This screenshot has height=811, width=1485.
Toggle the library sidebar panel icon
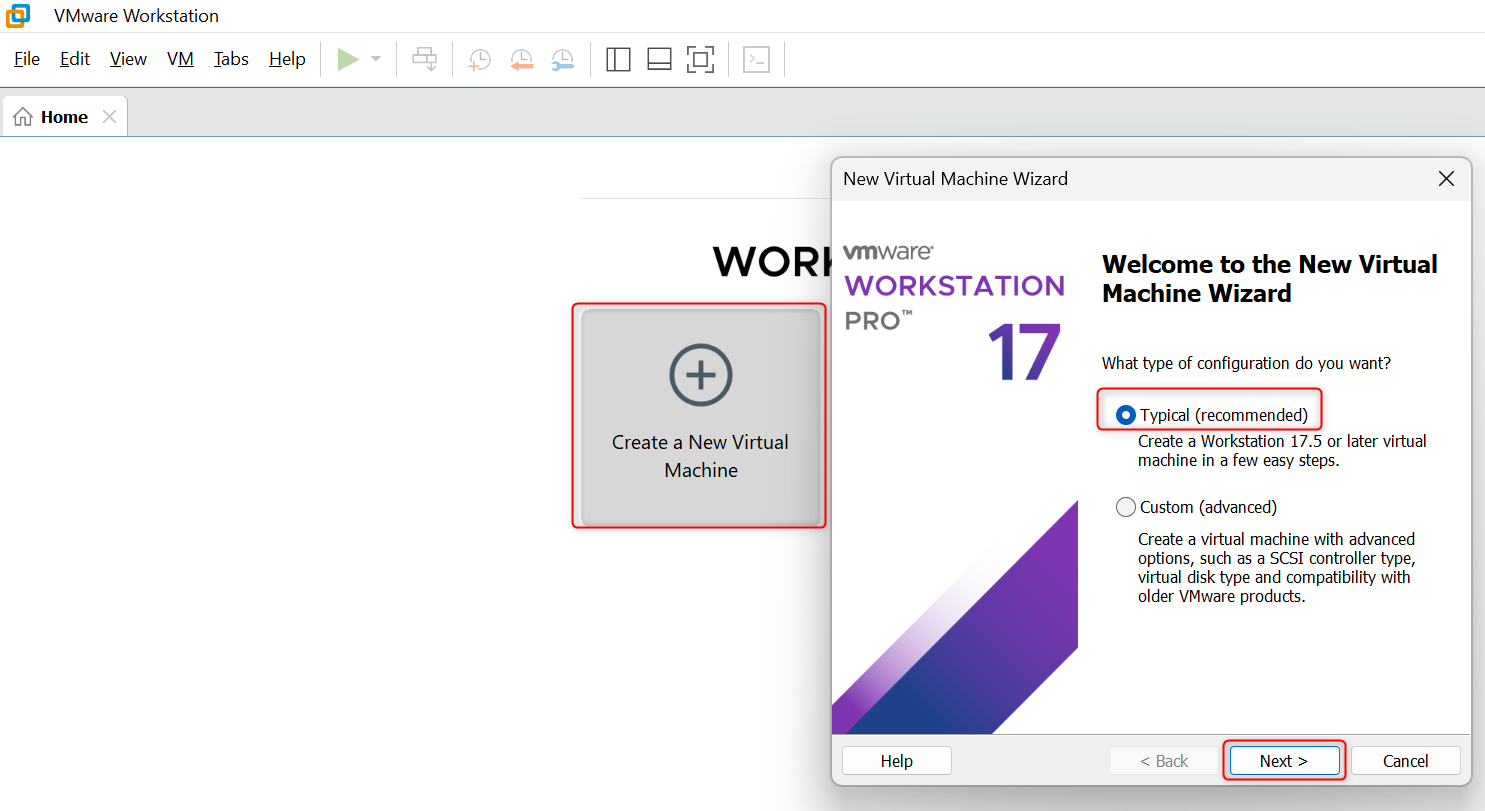tap(618, 60)
